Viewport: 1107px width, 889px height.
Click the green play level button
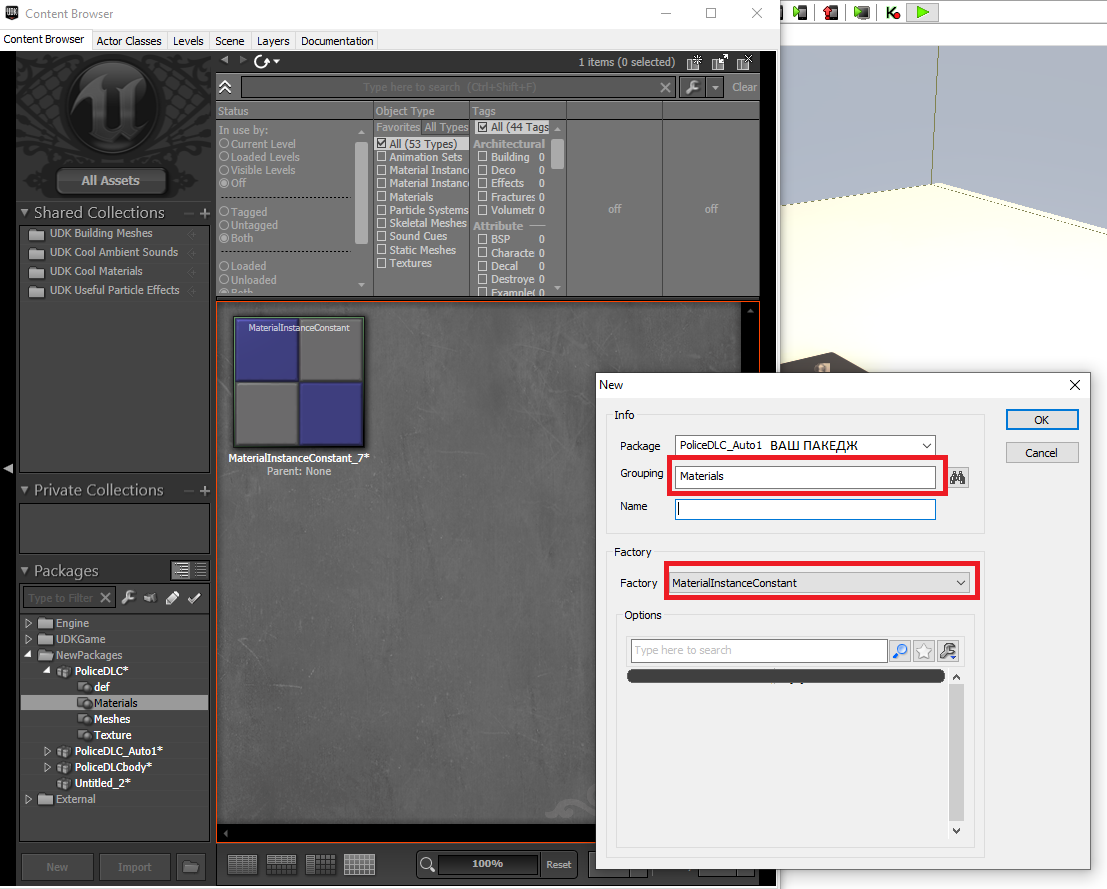click(922, 12)
